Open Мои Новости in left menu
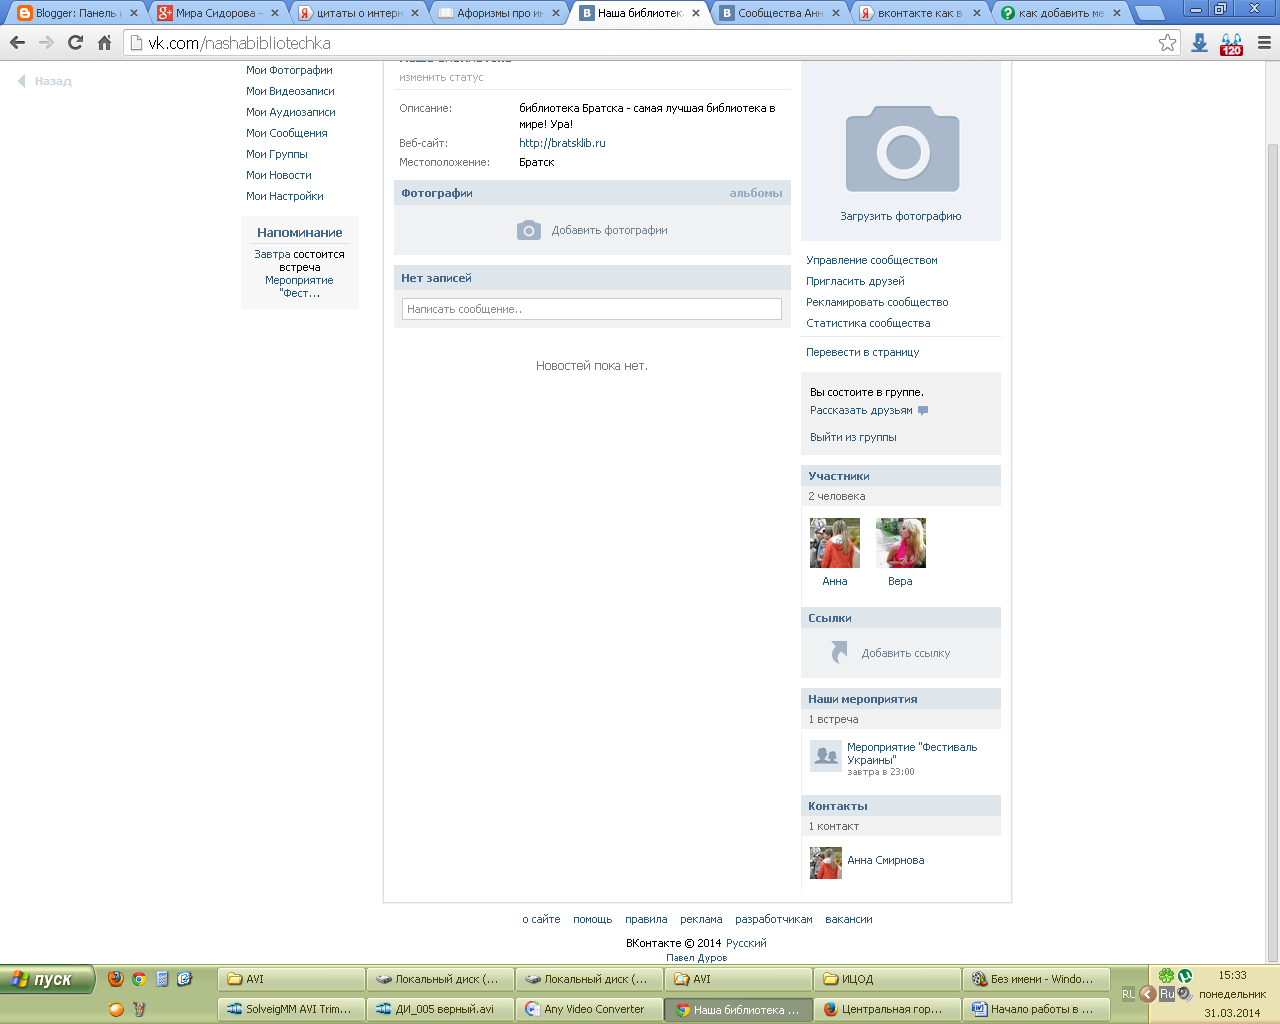The width and height of the screenshot is (1280, 1024). pos(279,175)
